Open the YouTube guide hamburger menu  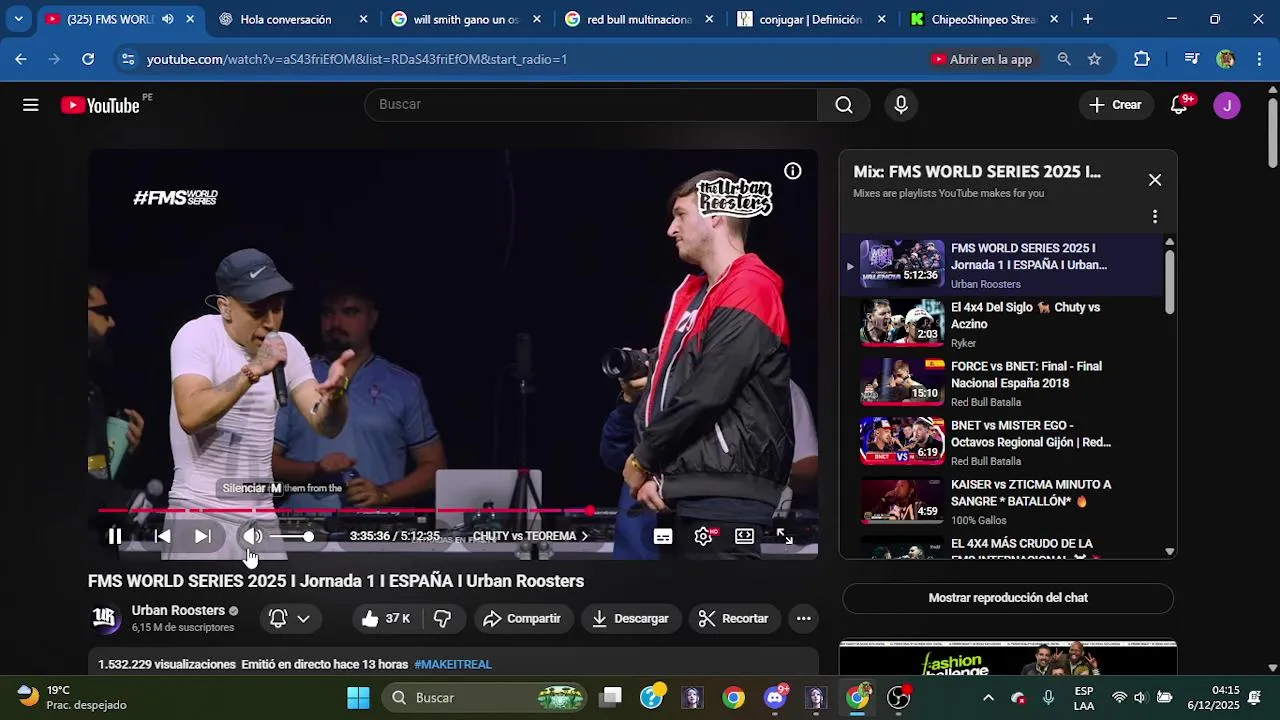click(31, 105)
